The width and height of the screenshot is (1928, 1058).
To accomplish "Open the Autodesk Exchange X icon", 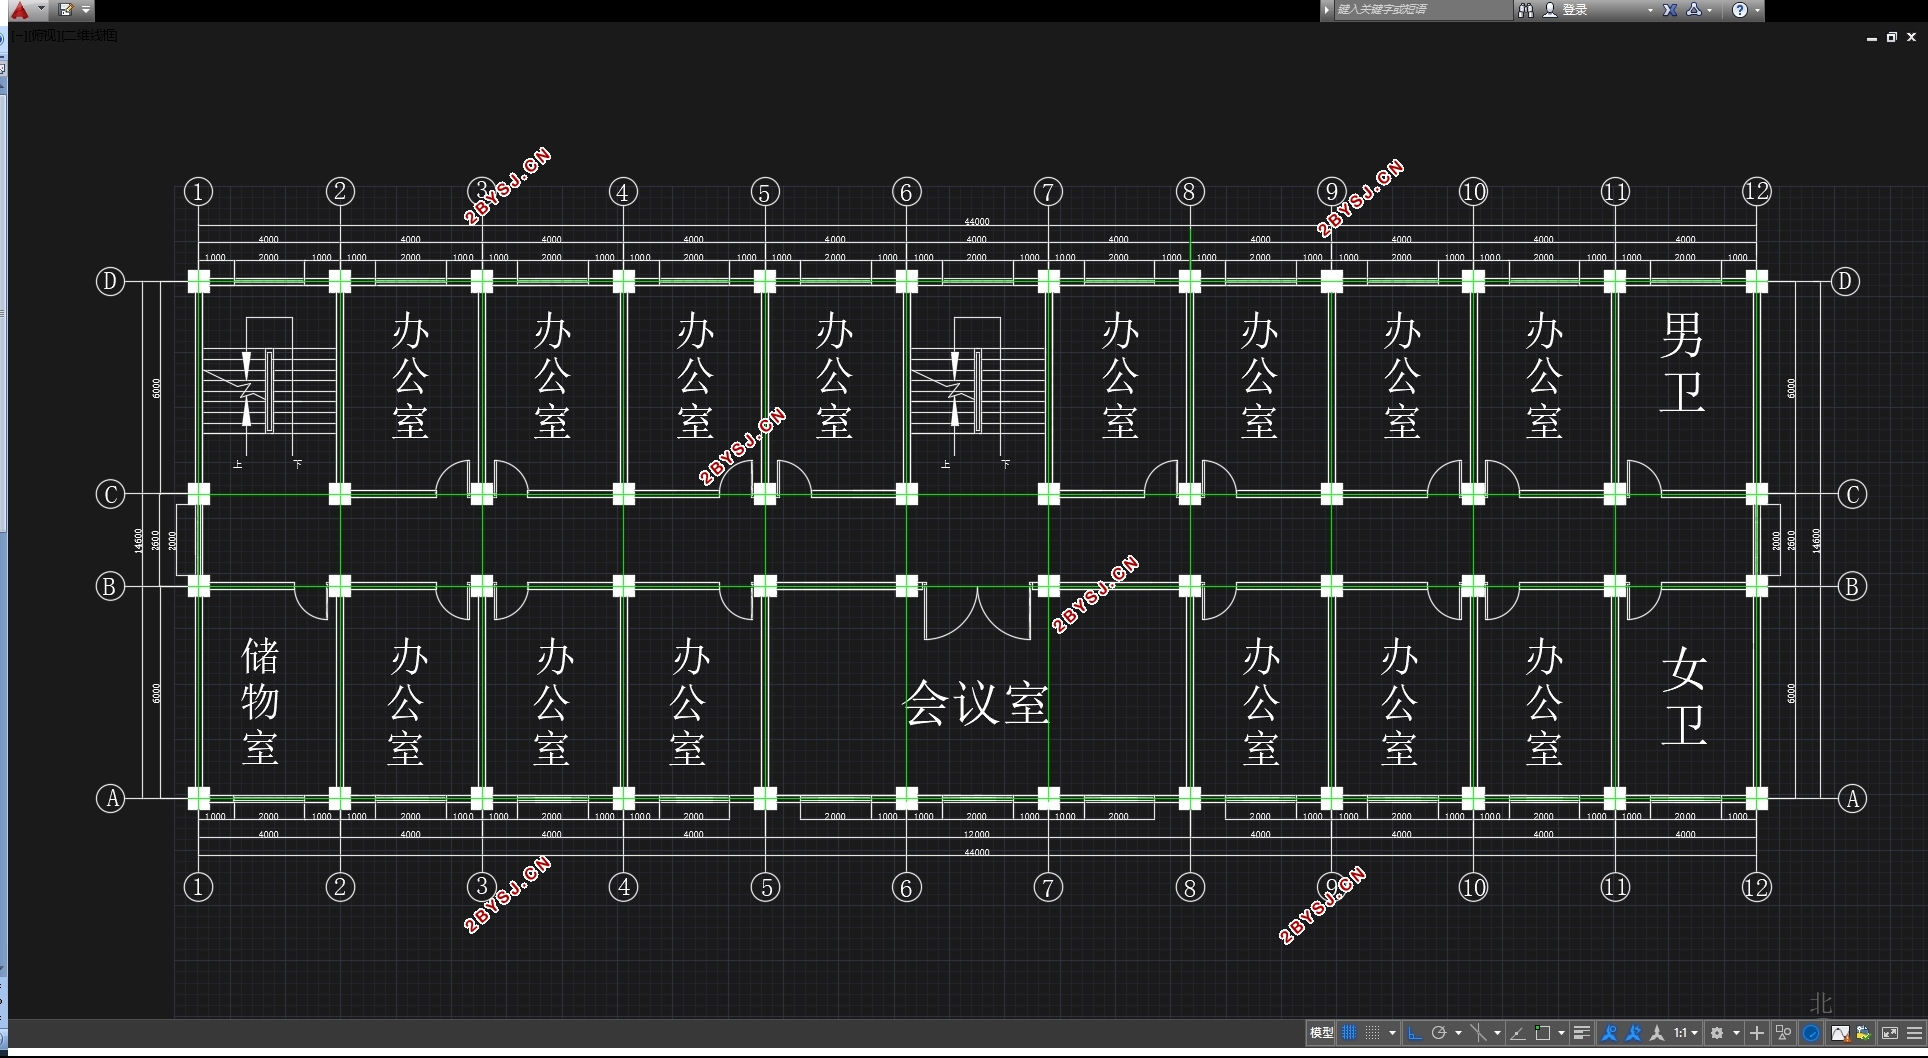I will click(1670, 10).
